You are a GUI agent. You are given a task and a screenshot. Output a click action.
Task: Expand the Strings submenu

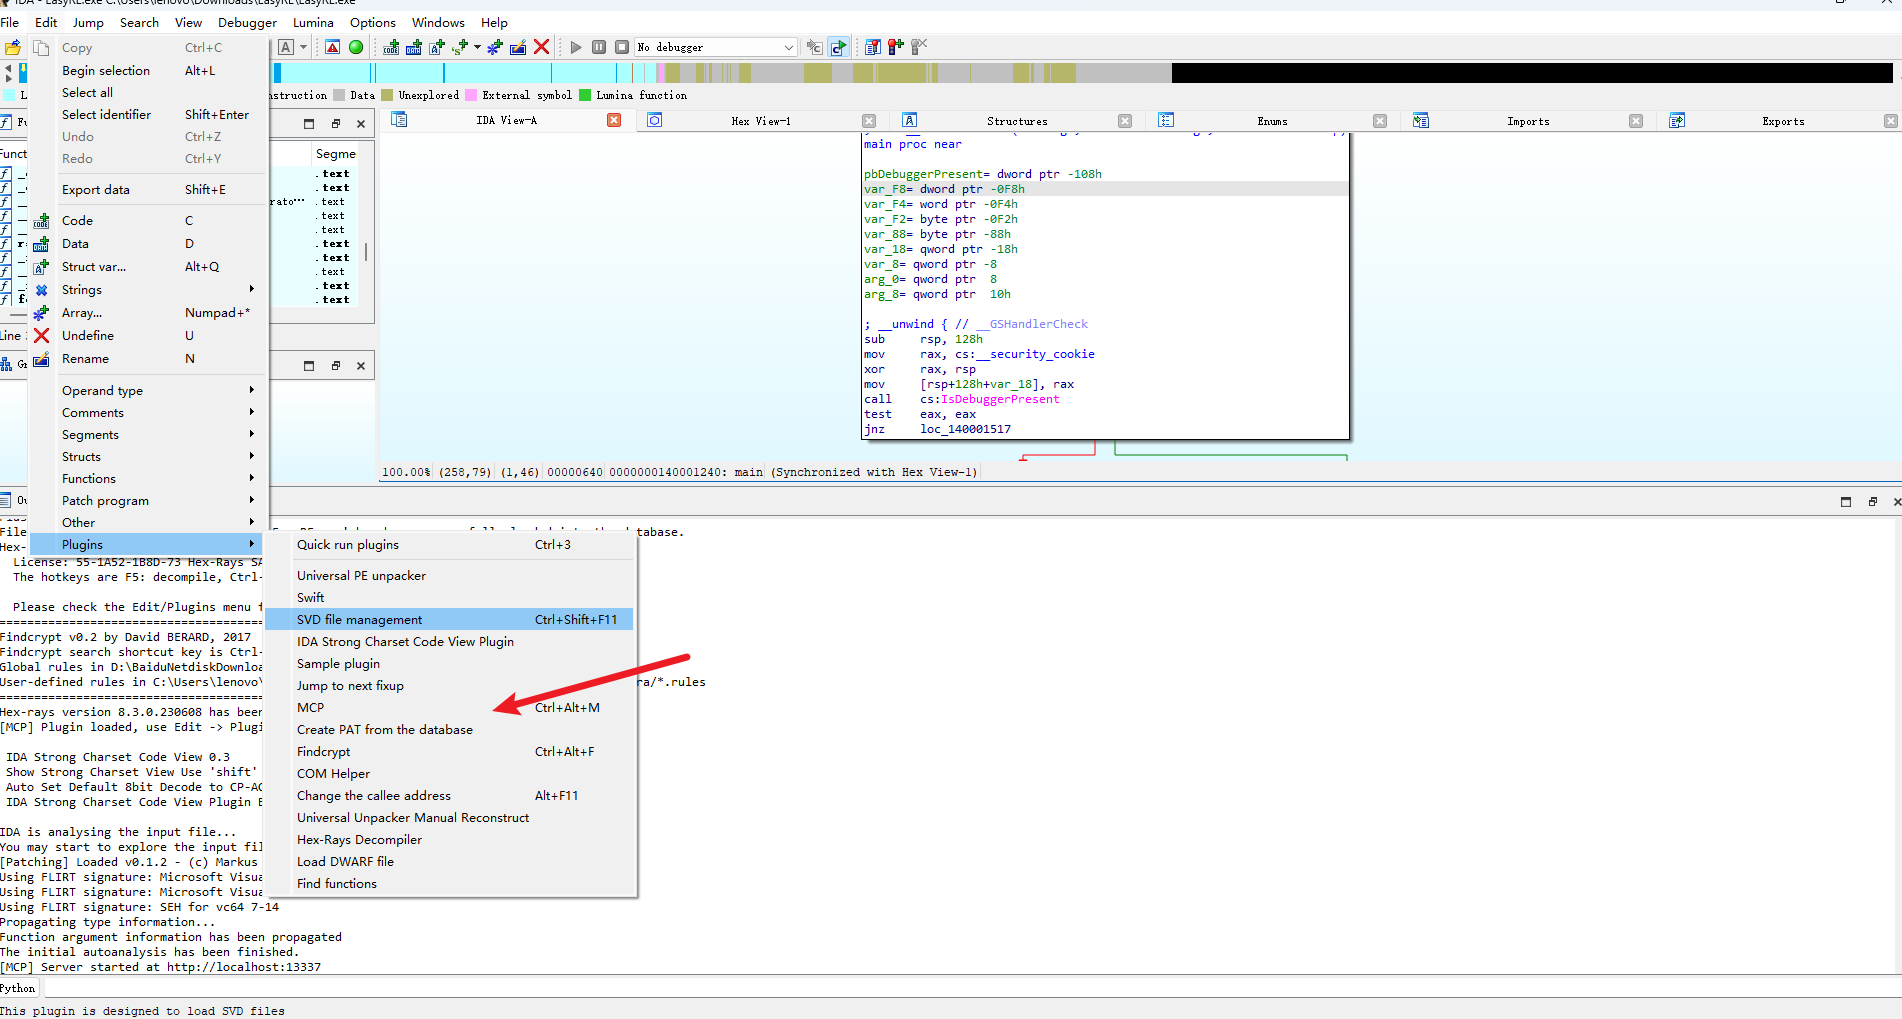tap(150, 290)
